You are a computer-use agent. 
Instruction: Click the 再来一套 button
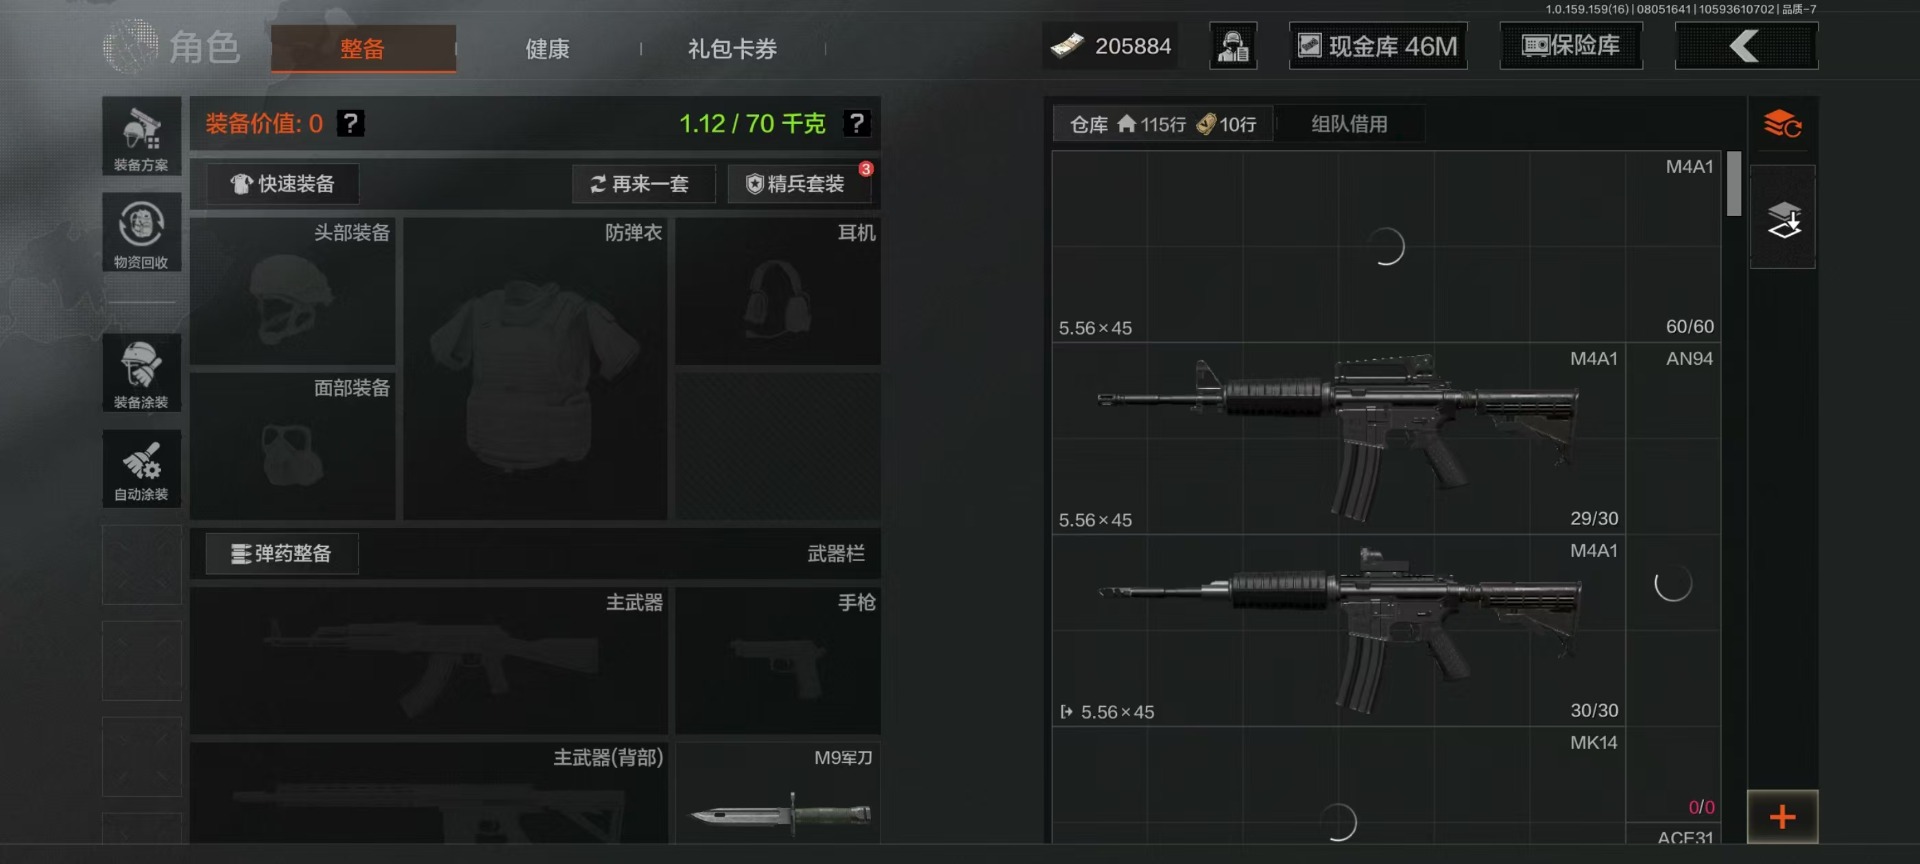coord(643,184)
